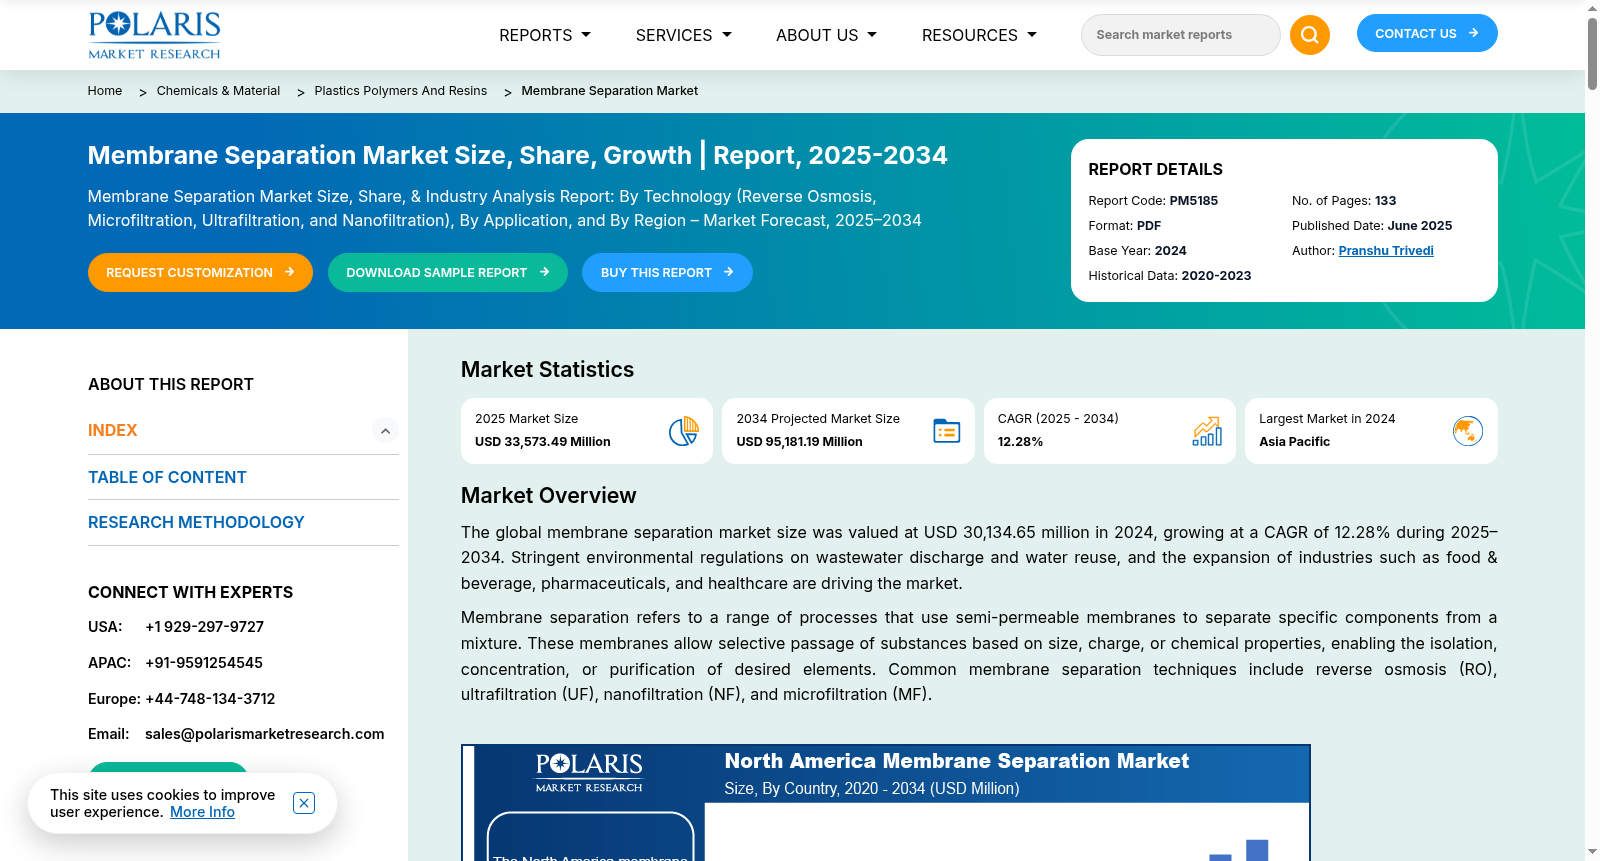Open the SERVICES dropdown menu

tap(684, 35)
